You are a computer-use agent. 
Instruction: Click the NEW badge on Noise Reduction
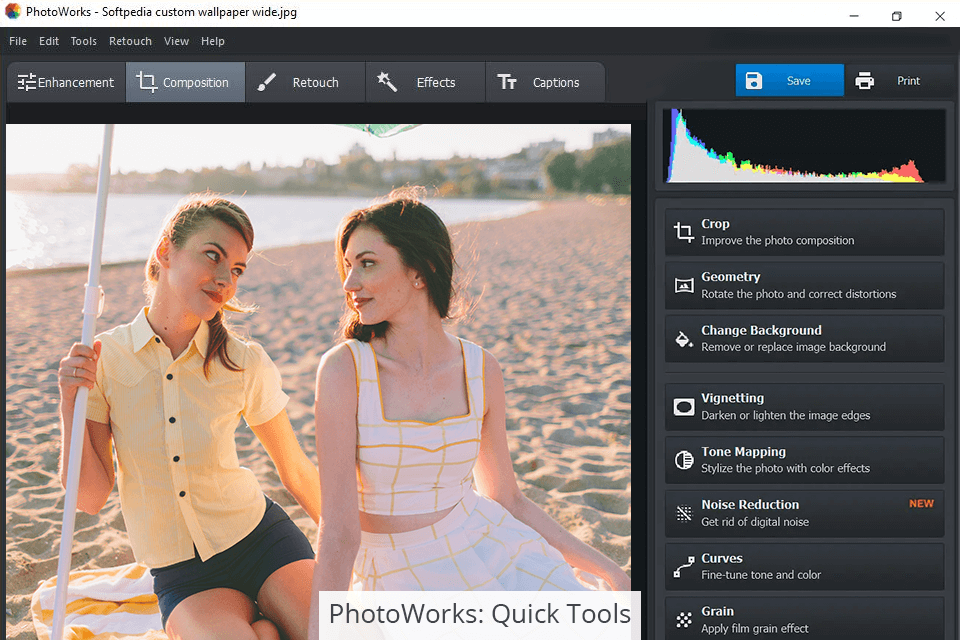click(x=921, y=503)
